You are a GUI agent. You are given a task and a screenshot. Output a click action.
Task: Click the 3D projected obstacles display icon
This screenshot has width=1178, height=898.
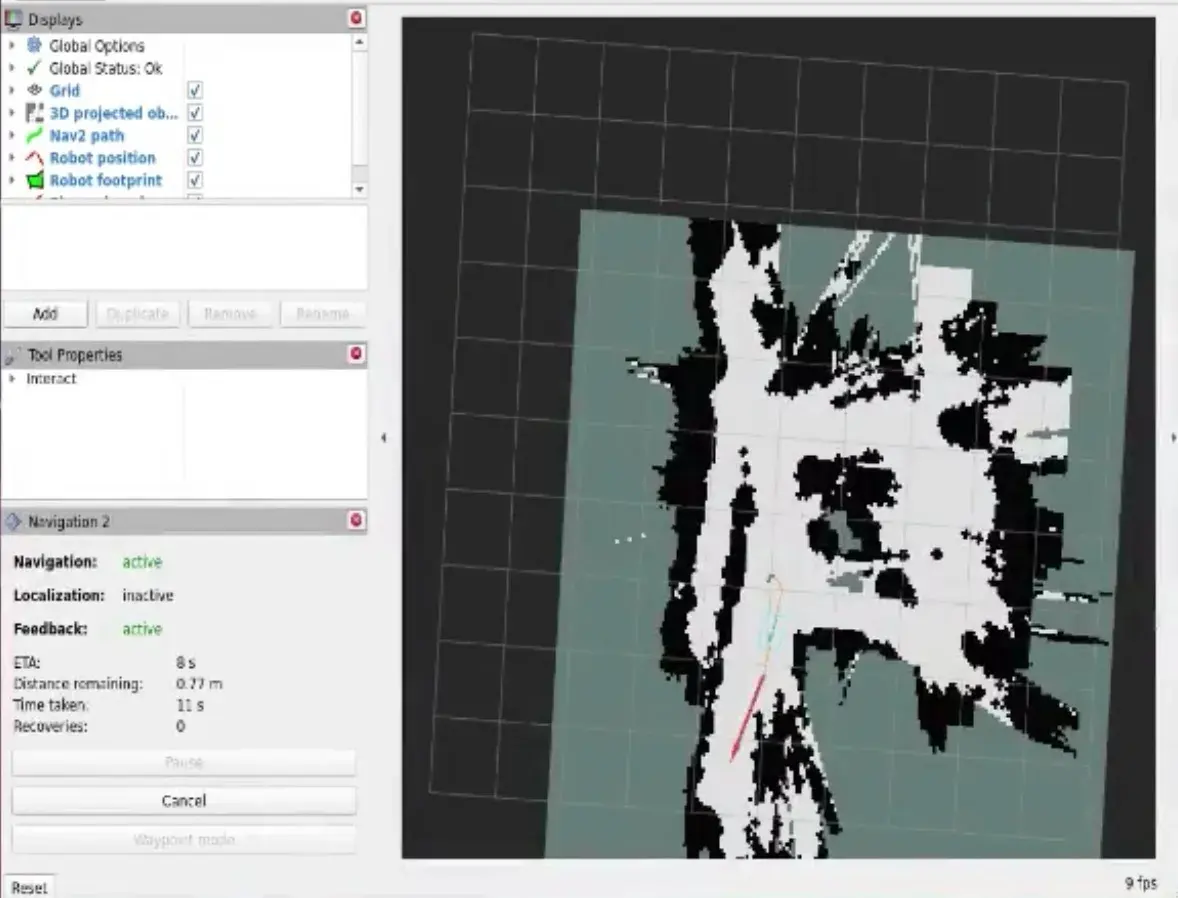pyautogui.click(x=34, y=113)
